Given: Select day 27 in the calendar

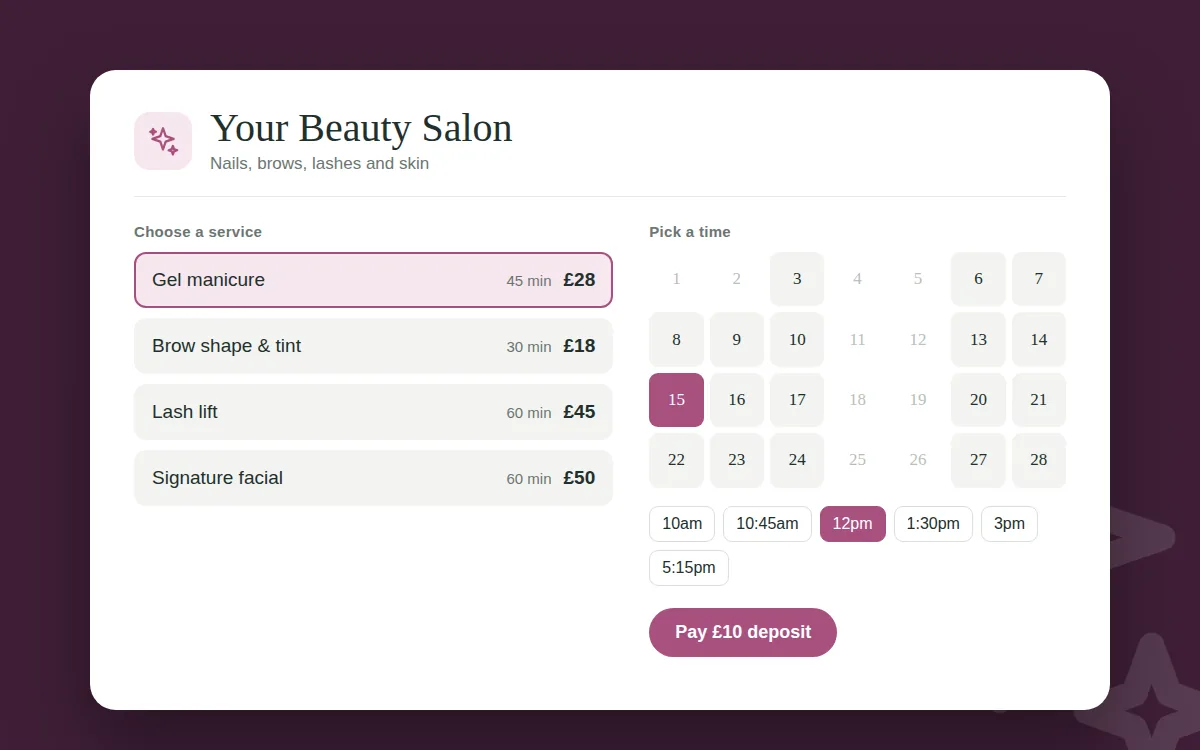Looking at the screenshot, I should (x=978, y=460).
